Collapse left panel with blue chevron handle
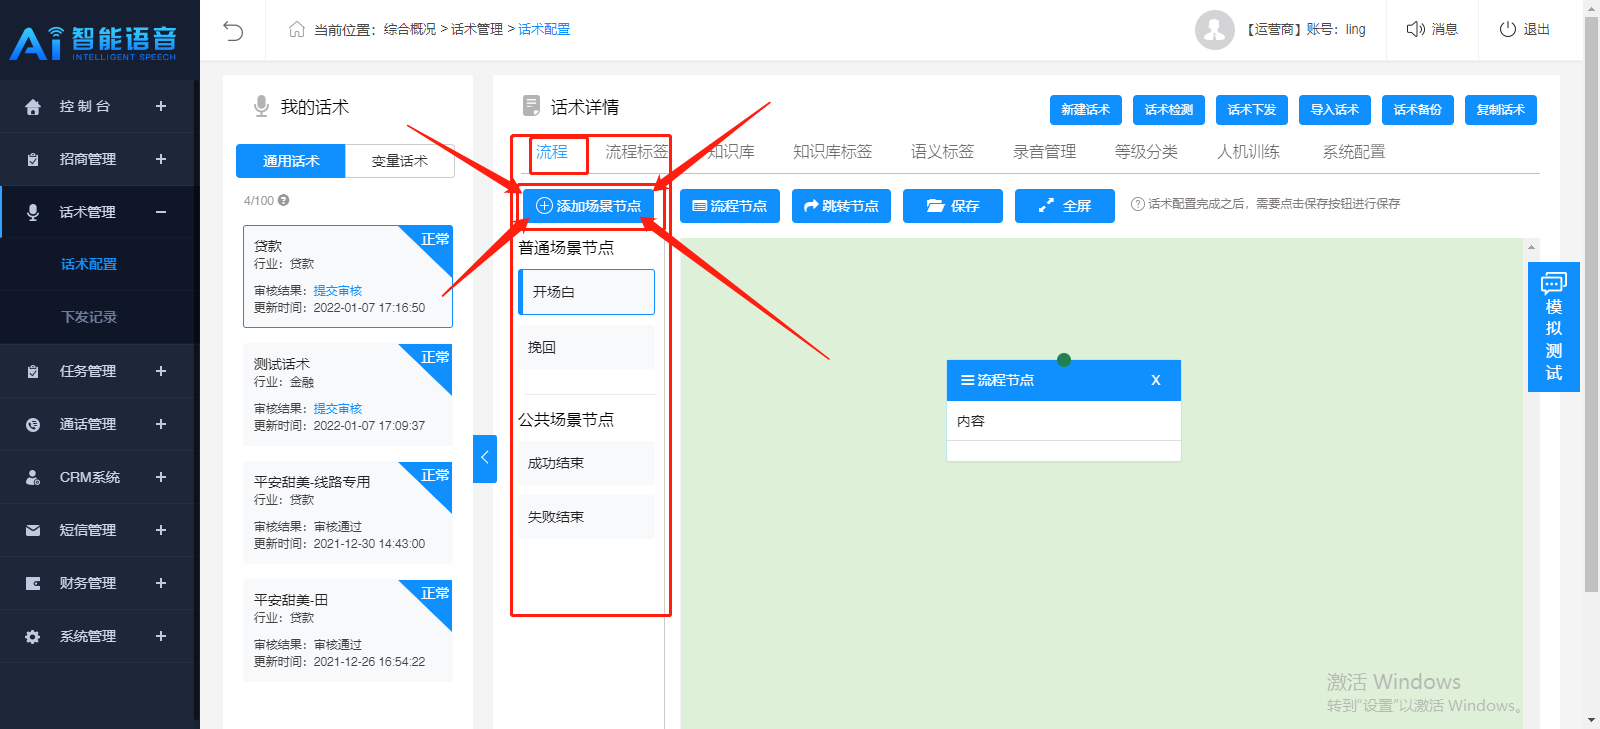 tap(485, 458)
